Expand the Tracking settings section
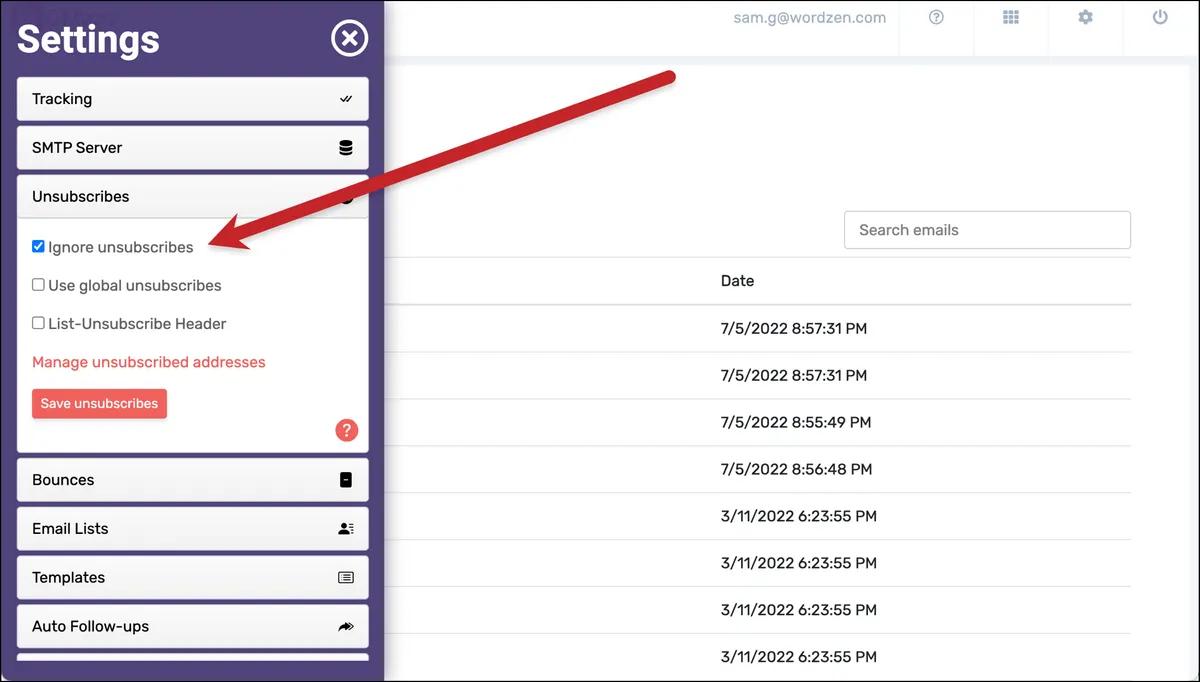 tap(193, 99)
